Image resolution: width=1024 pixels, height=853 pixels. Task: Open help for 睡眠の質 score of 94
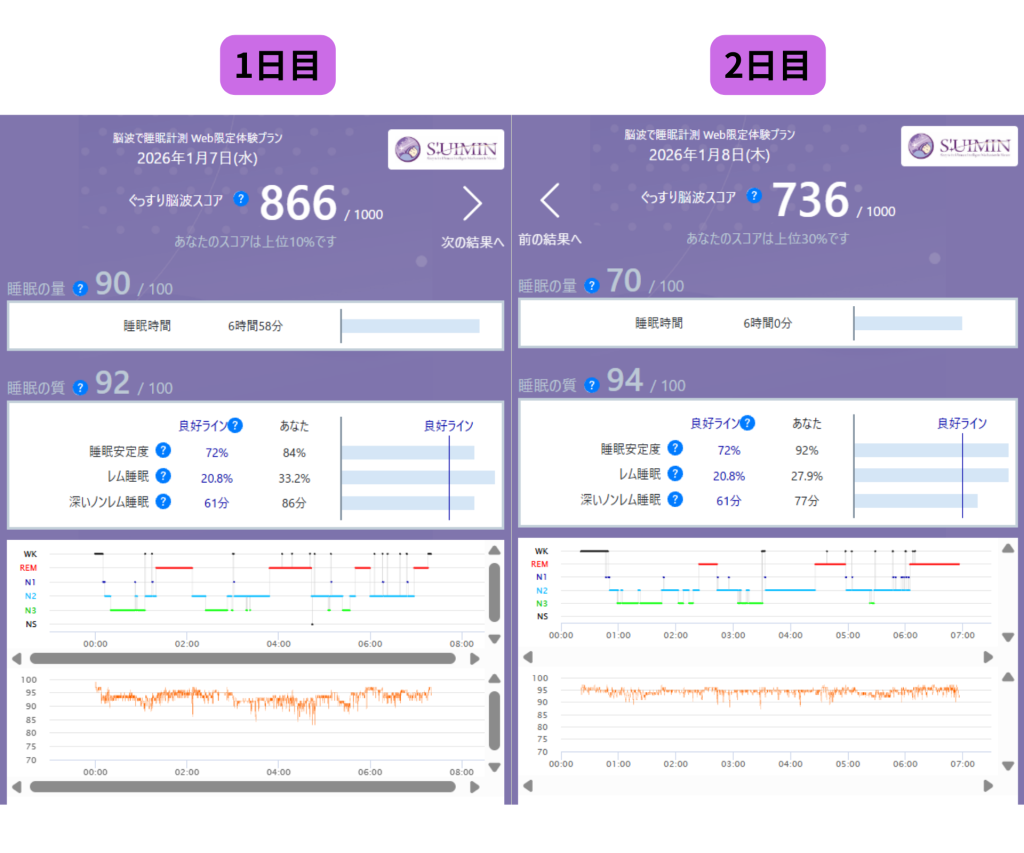point(593,385)
